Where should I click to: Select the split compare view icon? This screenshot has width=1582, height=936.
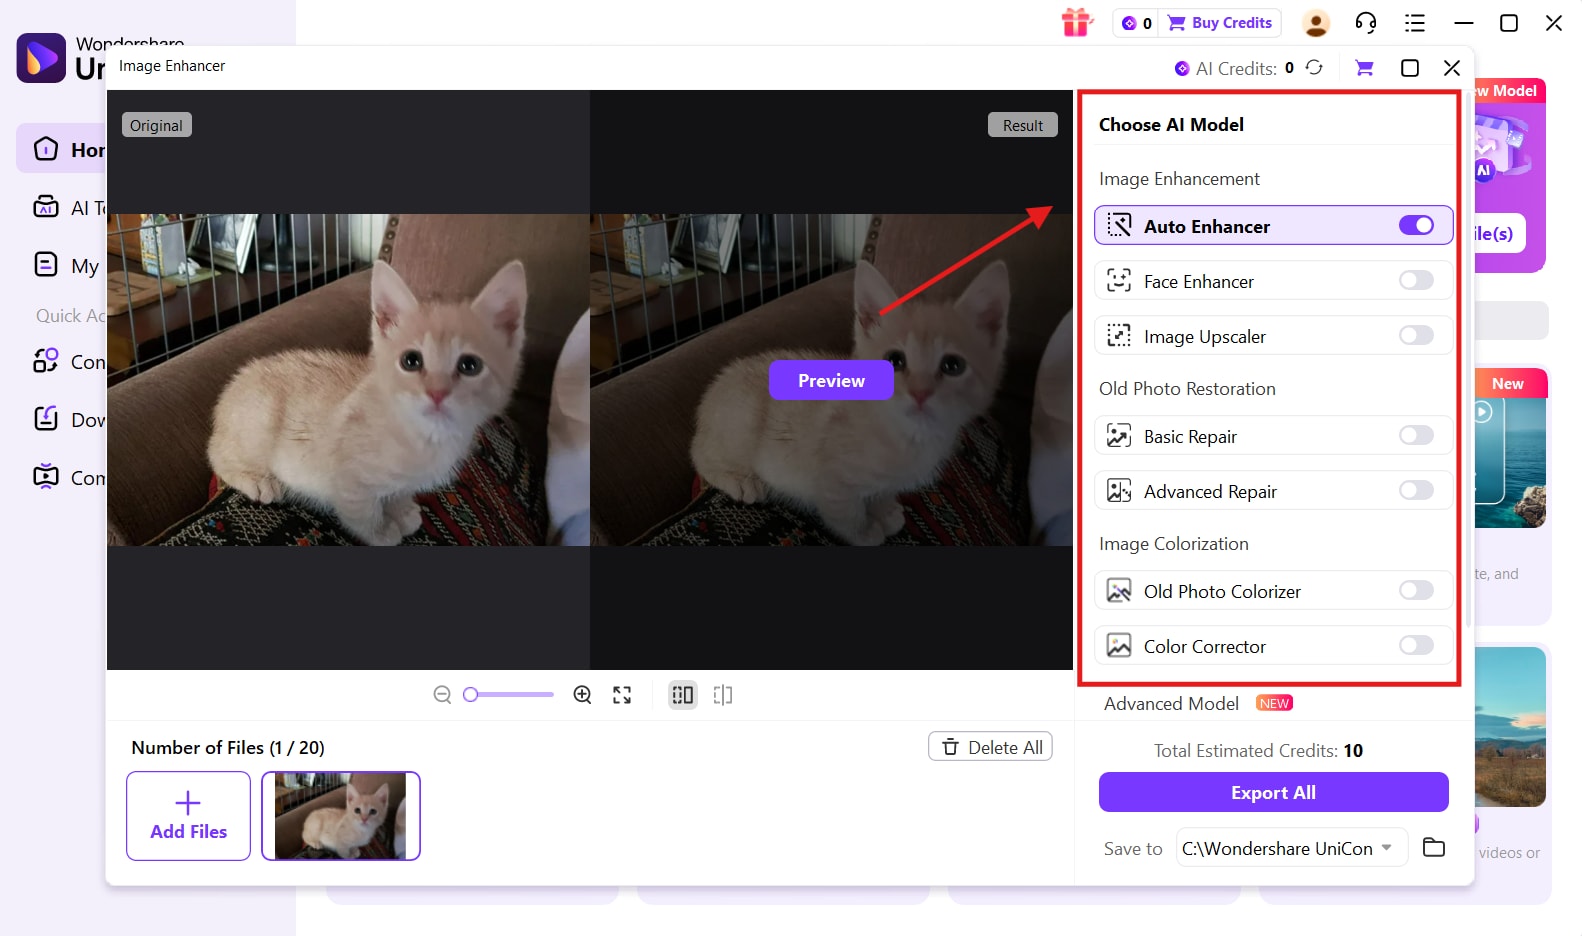(x=723, y=695)
